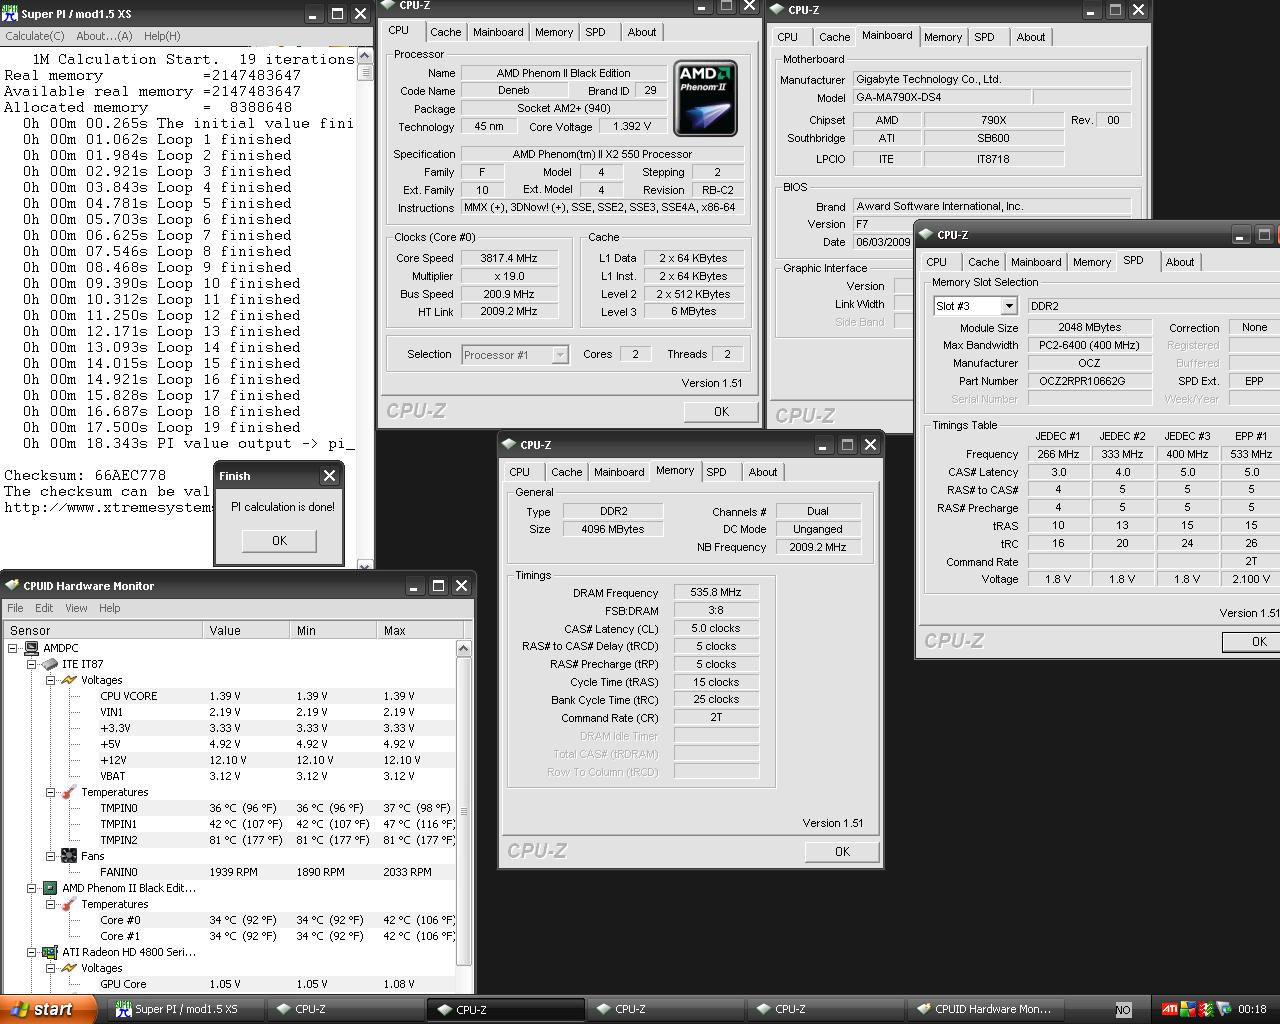Select the Mainboard tab in the CPU-Z SPD window

[x=1036, y=262]
